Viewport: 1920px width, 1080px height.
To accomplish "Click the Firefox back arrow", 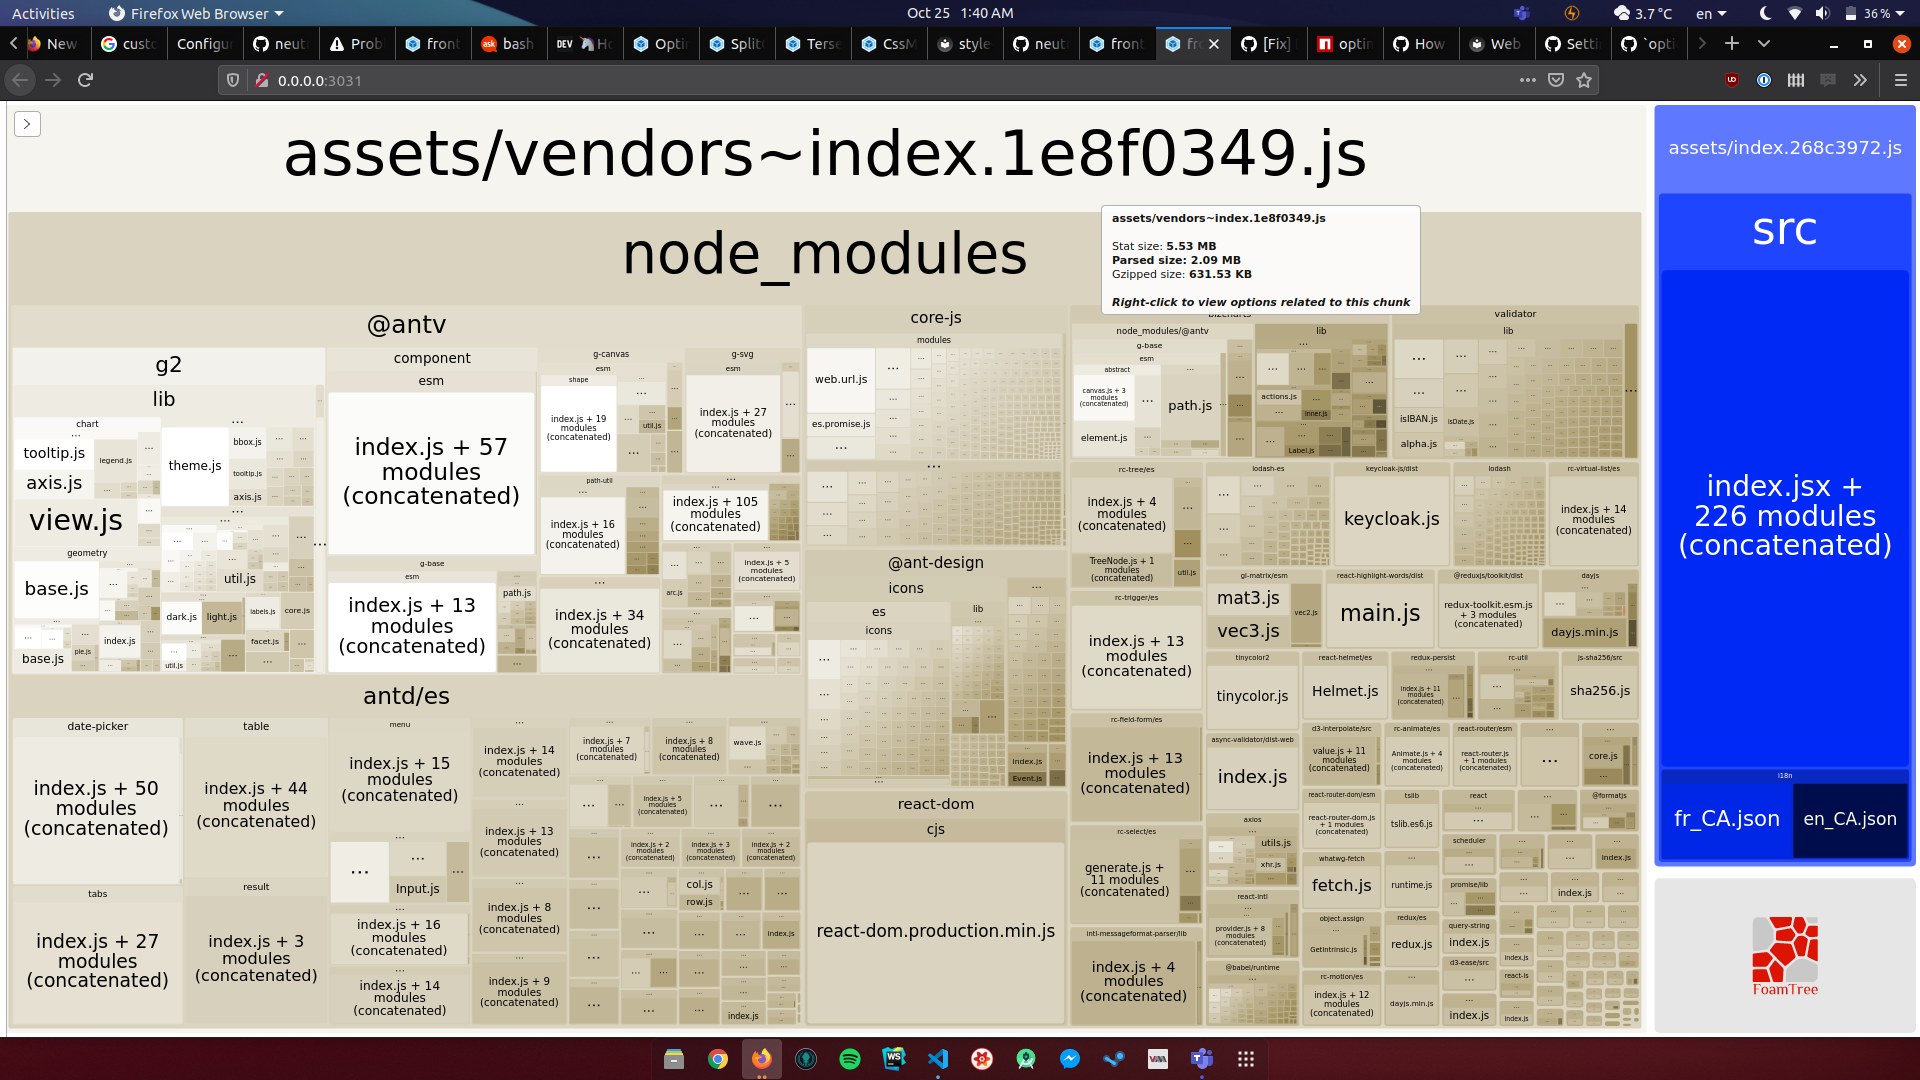I will coord(20,80).
